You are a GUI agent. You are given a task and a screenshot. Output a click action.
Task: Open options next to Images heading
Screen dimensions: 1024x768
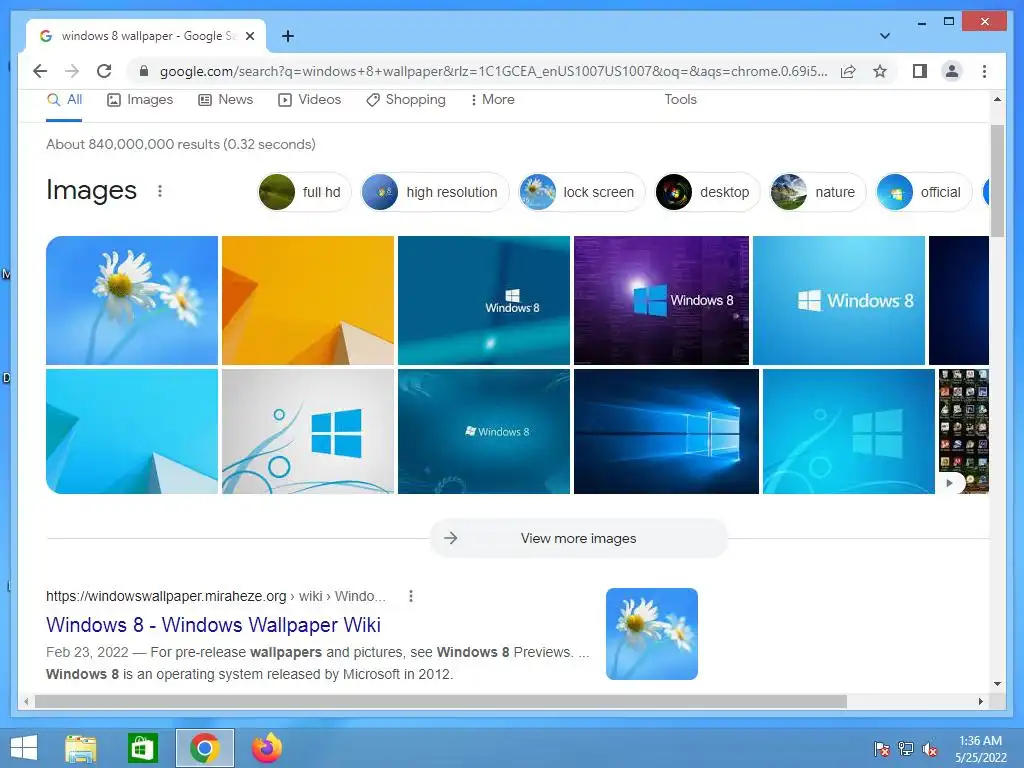[x=160, y=191]
